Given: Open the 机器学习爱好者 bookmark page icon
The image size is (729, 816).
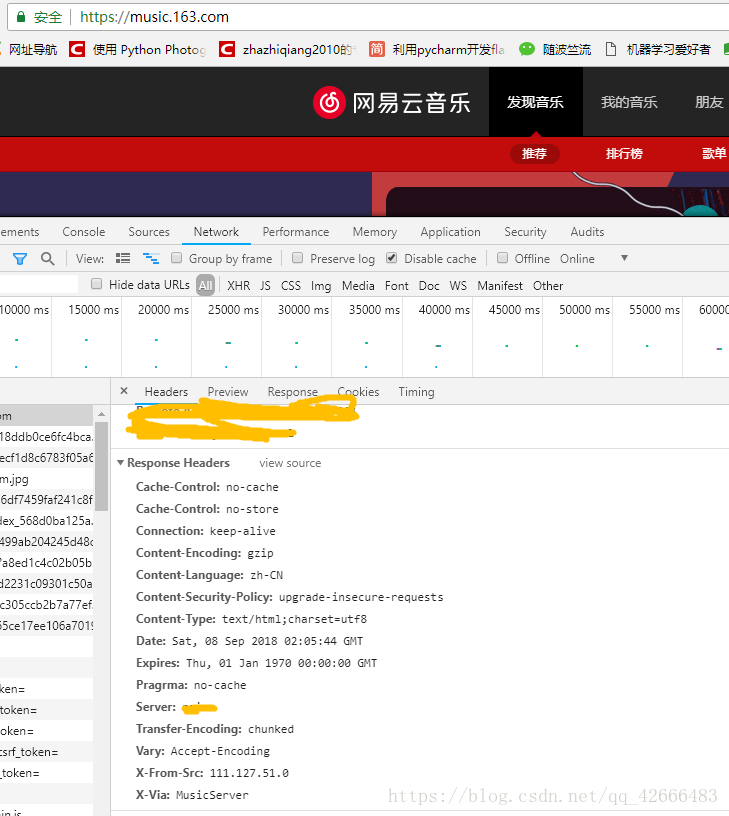Looking at the screenshot, I should click(611, 49).
